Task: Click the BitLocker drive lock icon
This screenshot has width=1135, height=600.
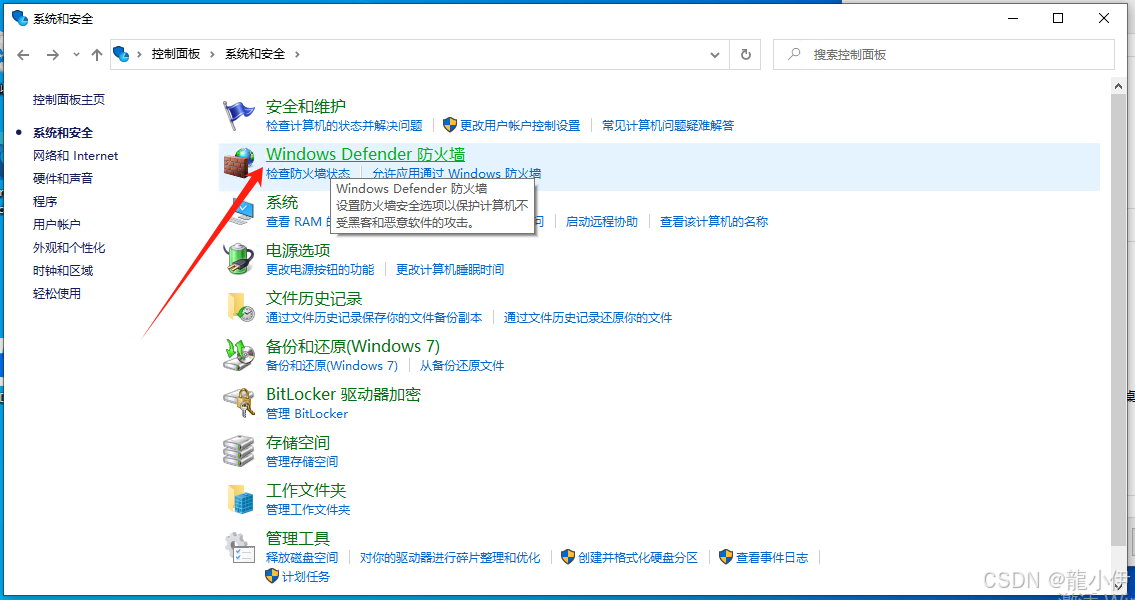Action: [238, 403]
